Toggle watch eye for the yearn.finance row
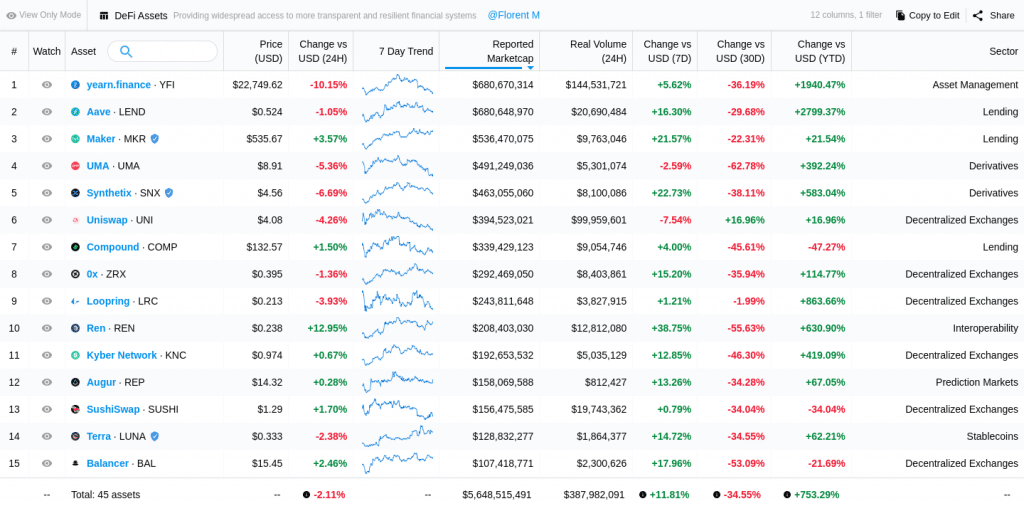The width and height of the screenshot is (1024, 511). [x=47, y=85]
